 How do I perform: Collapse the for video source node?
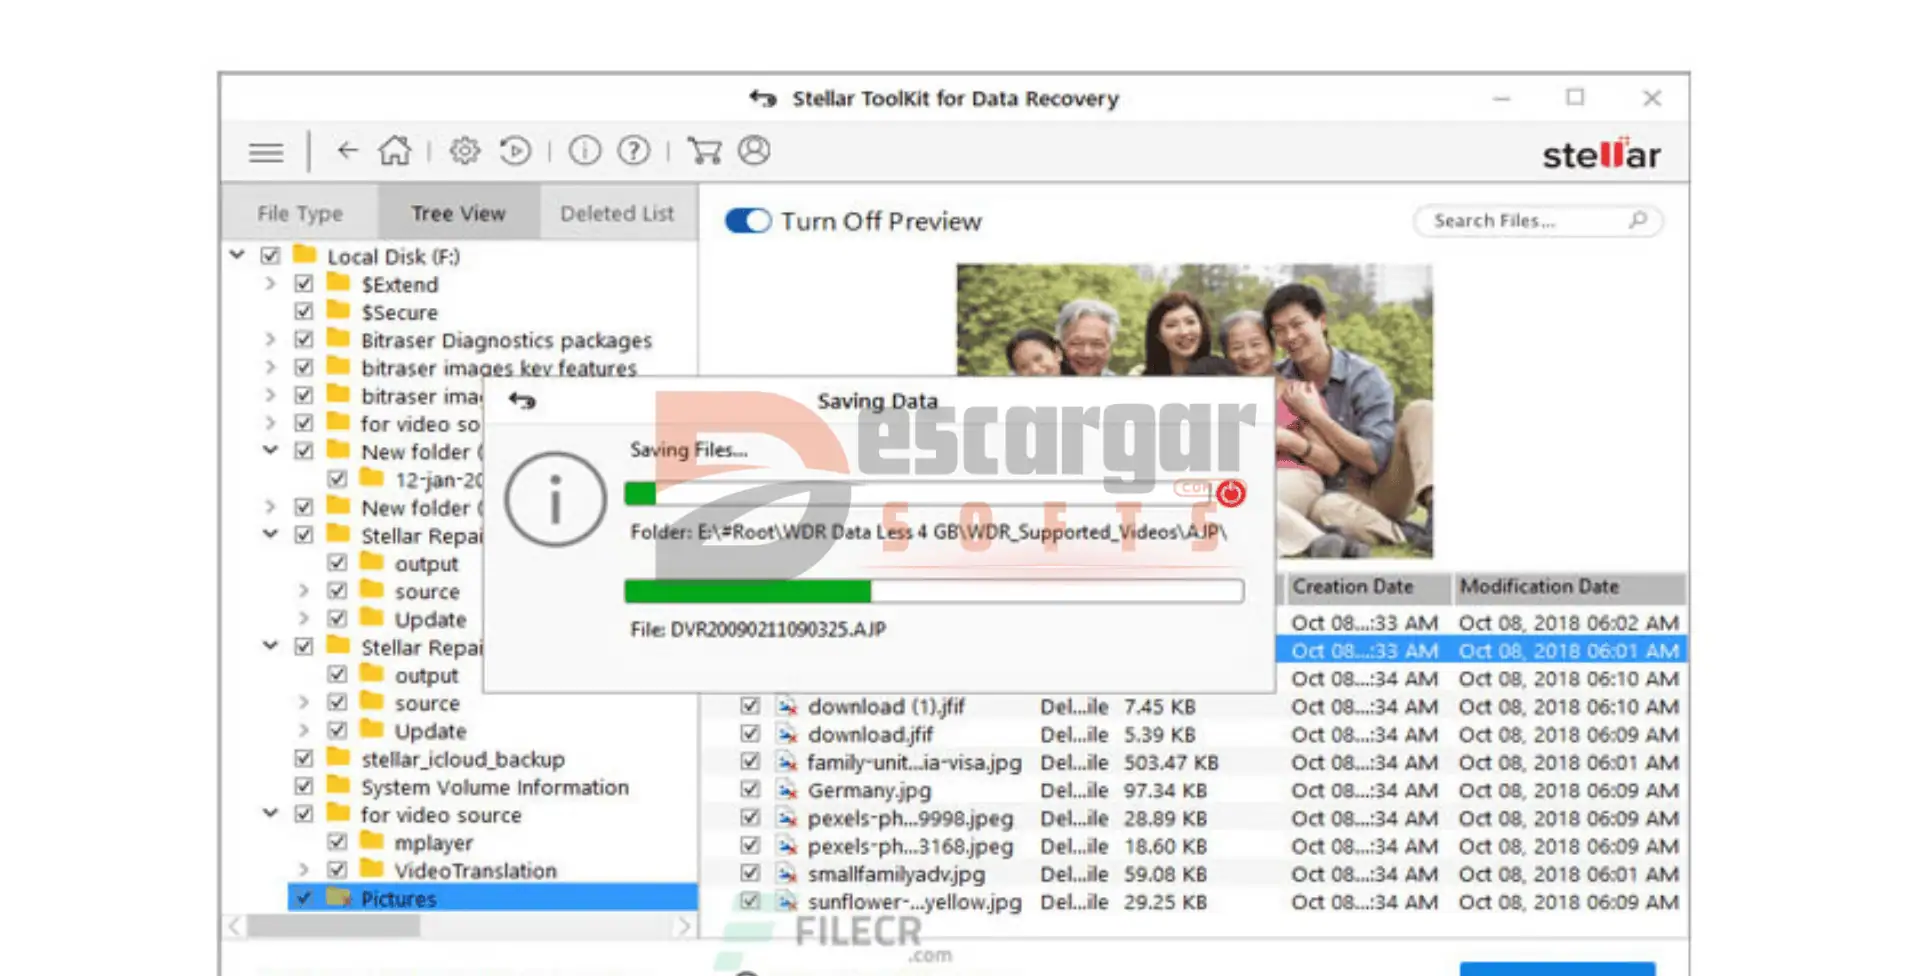[x=270, y=813]
